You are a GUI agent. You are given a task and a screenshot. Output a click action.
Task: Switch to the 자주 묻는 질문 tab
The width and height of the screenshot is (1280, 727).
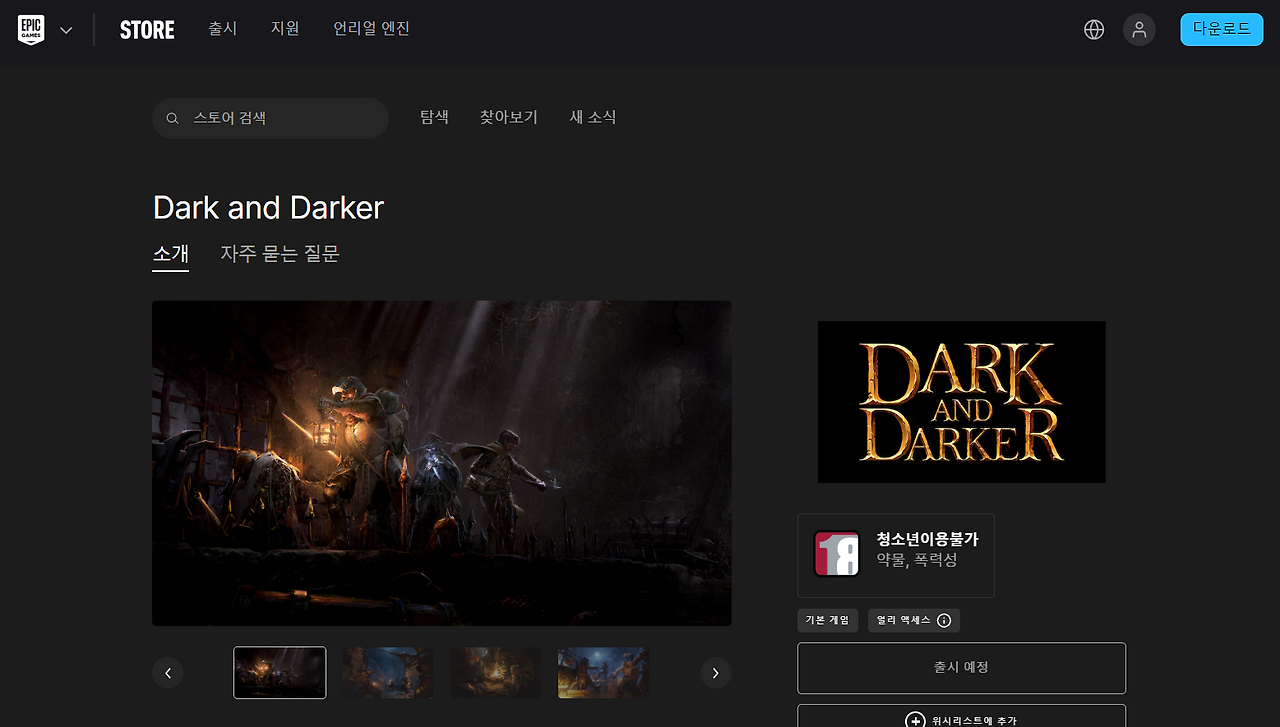[280, 254]
